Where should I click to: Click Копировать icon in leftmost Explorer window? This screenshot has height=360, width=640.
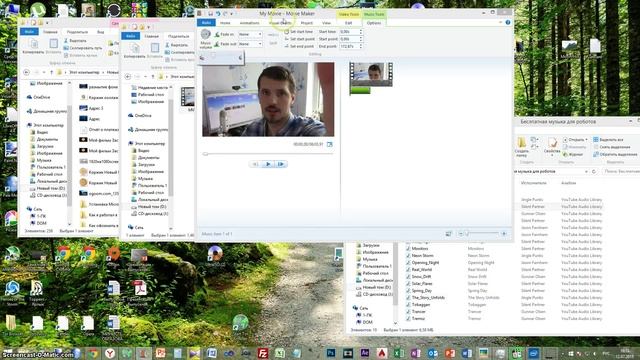pos(33,46)
